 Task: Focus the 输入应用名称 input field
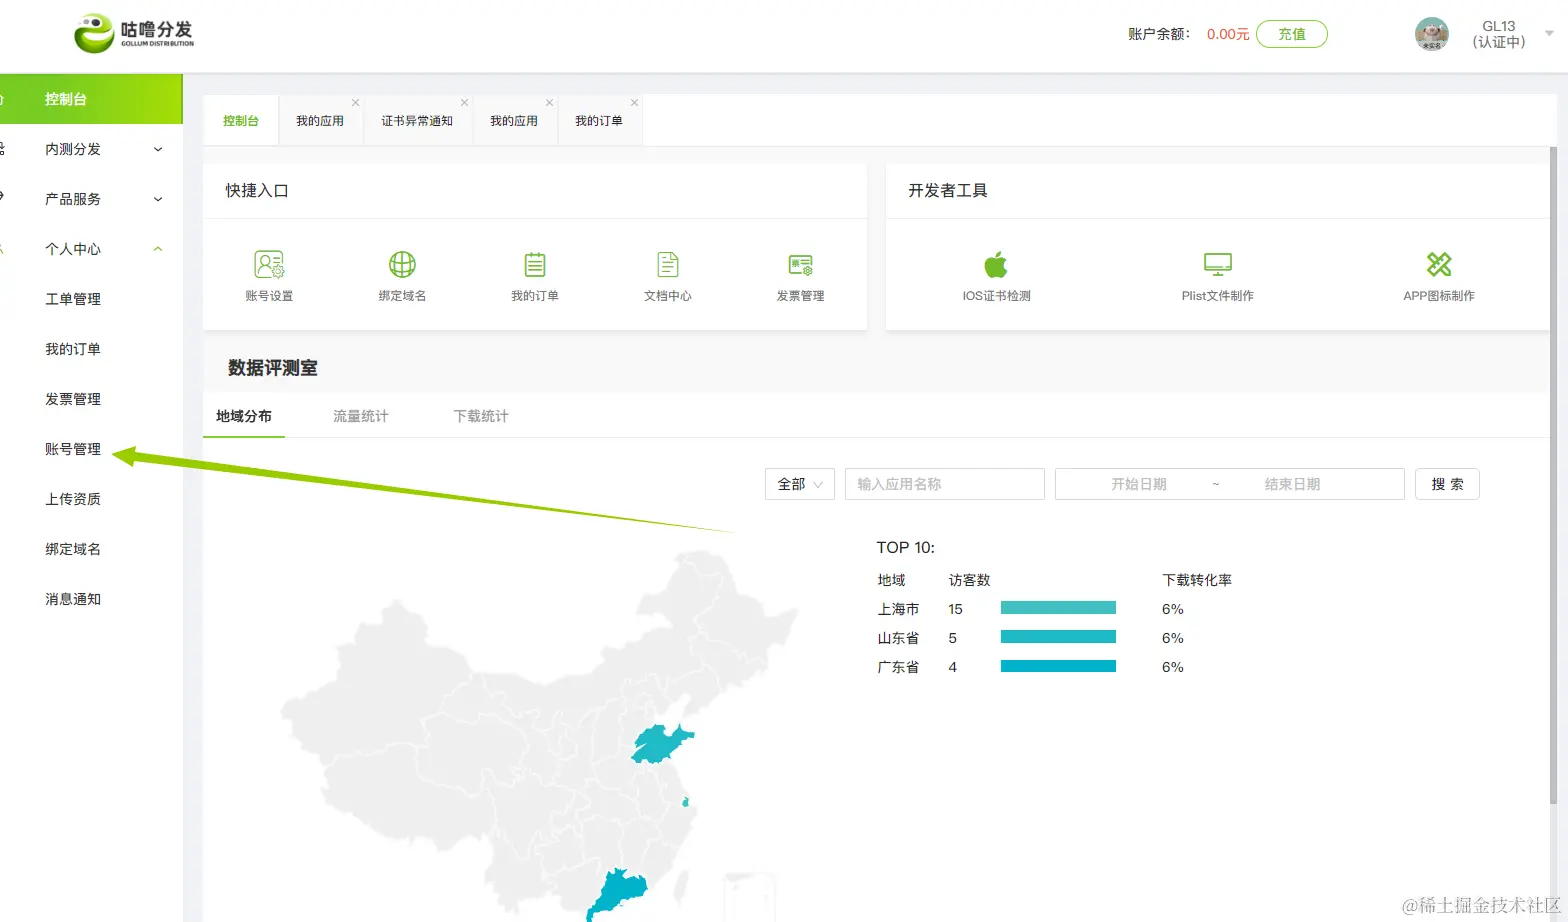pyautogui.click(x=945, y=484)
